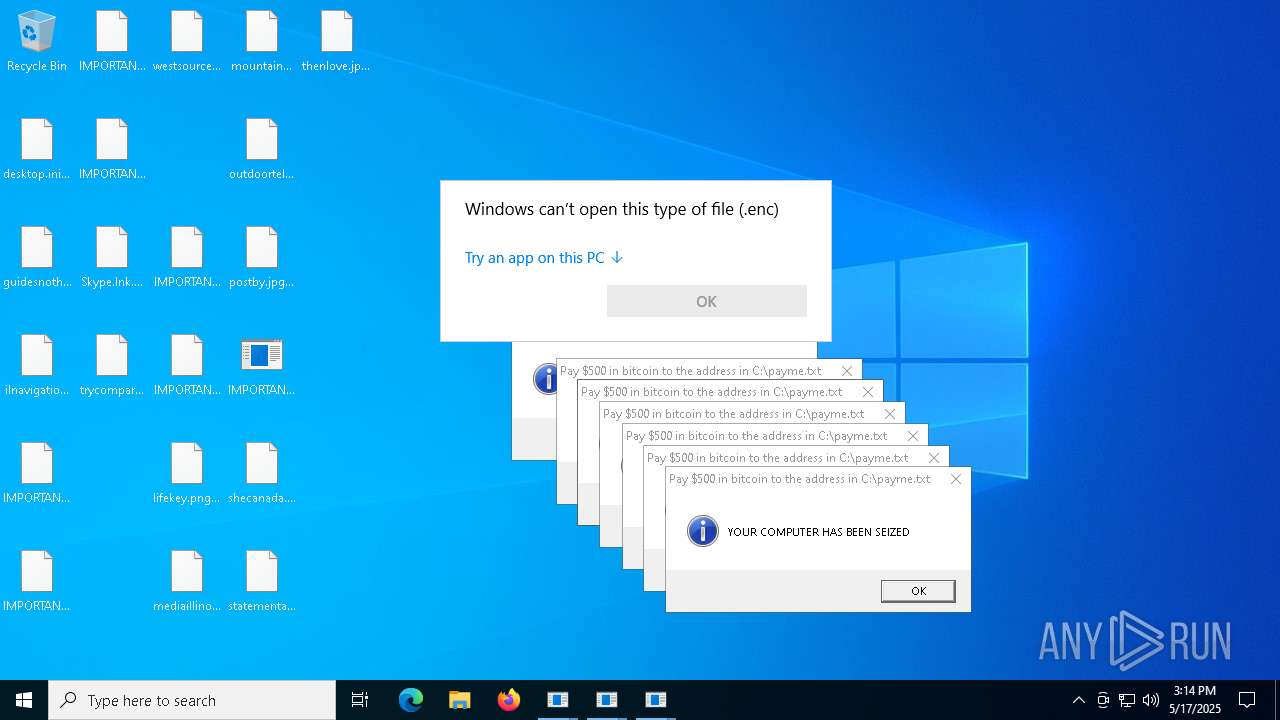Show hidden tray icons chevron
This screenshot has width=1280, height=720.
[x=1078, y=700]
